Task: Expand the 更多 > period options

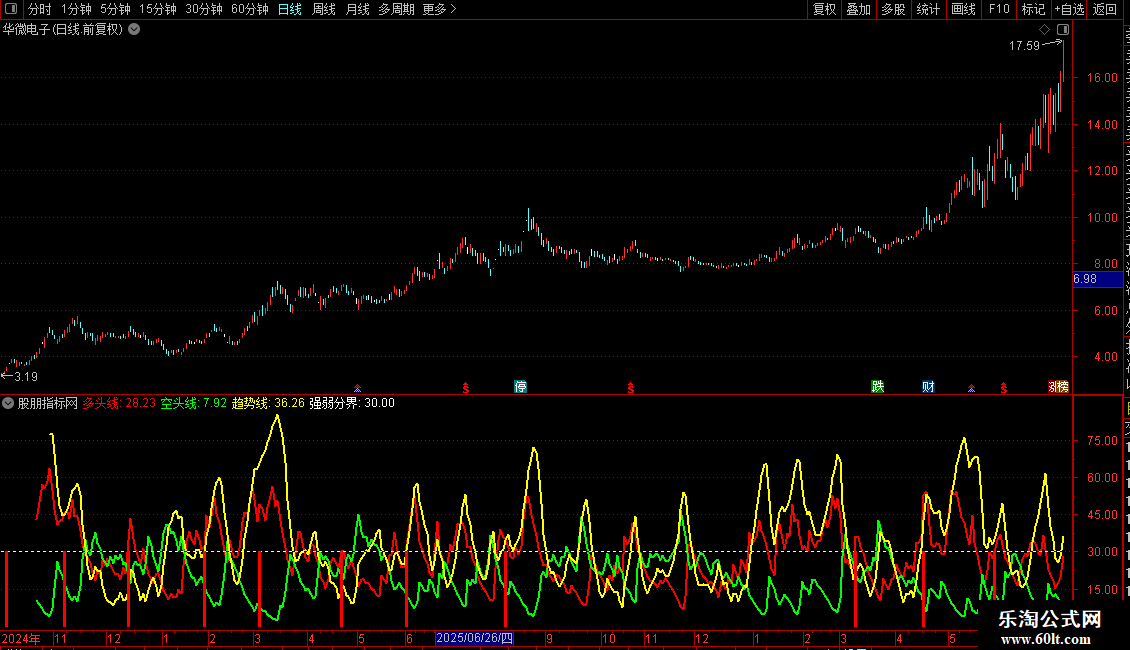Action: [x=440, y=9]
